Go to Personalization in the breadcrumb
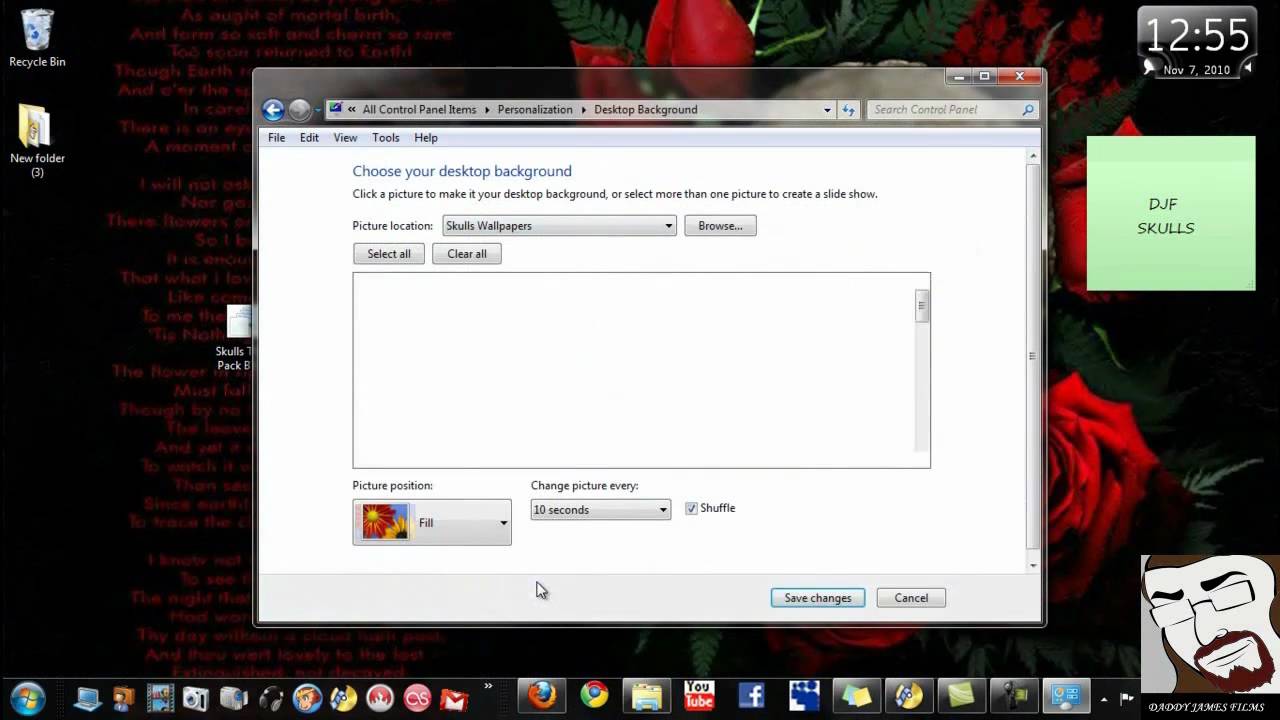The image size is (1280, 720). (535, 110)
